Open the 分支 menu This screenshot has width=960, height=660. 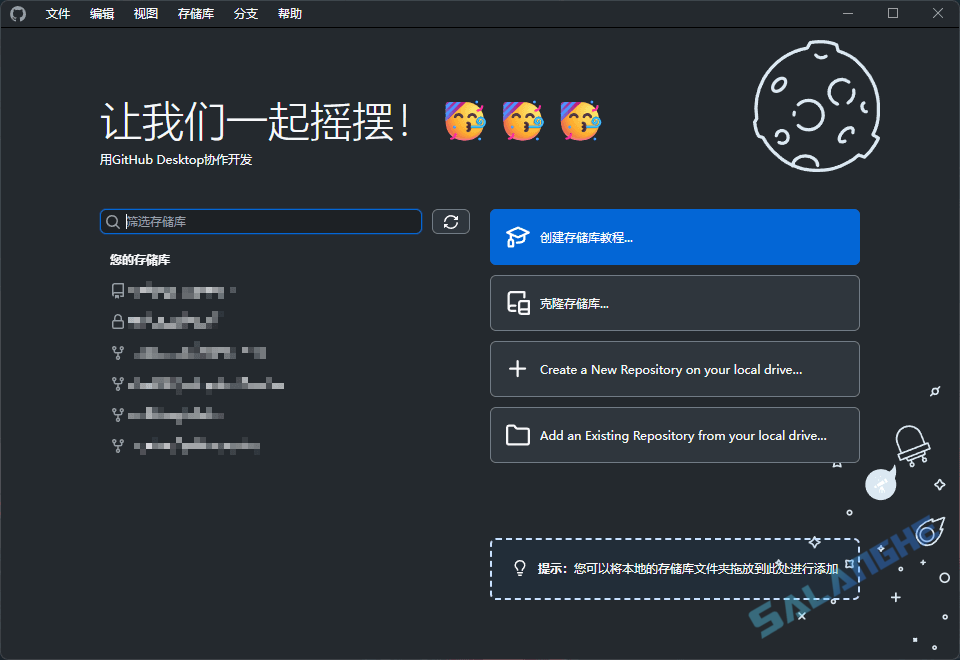pos(245,13)
